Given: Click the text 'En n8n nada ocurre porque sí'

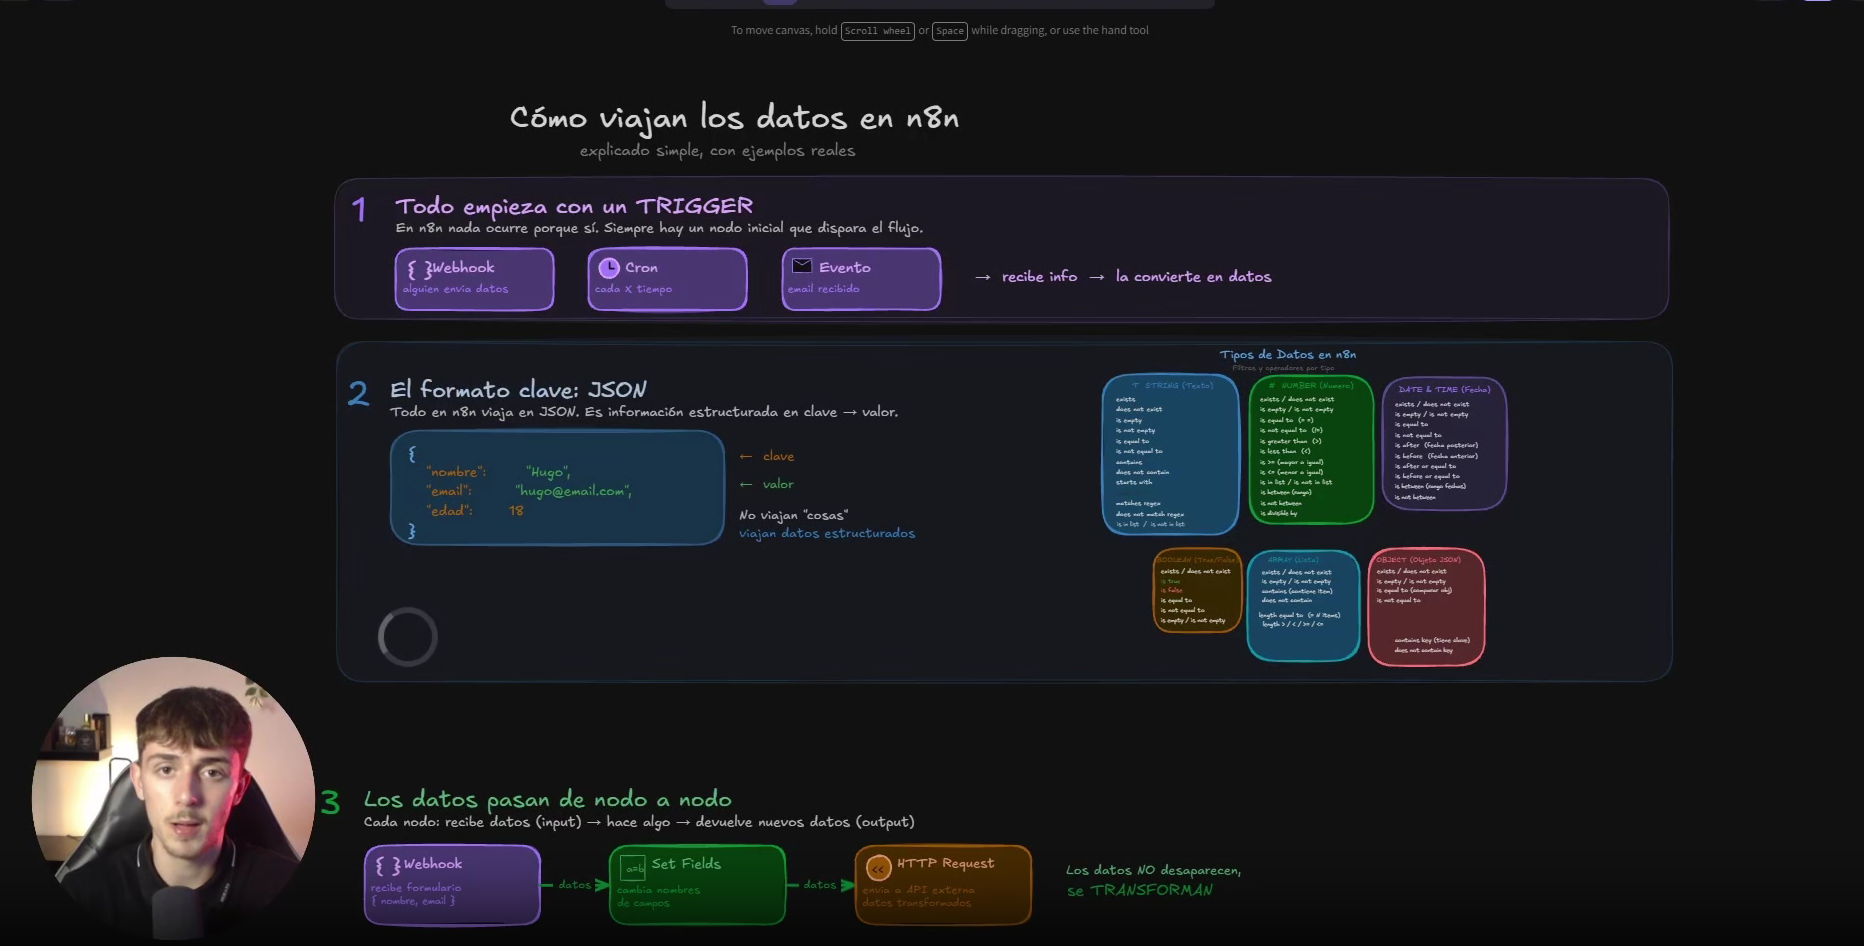Looking at the screenshot, I should point(497,228).
